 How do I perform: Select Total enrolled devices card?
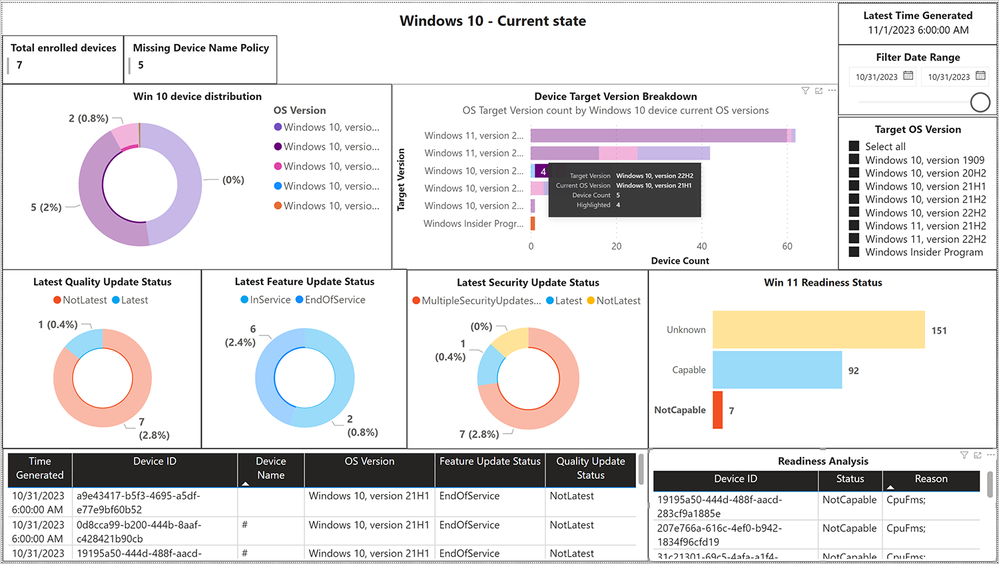pyautogui.click(x=63, y=59)
